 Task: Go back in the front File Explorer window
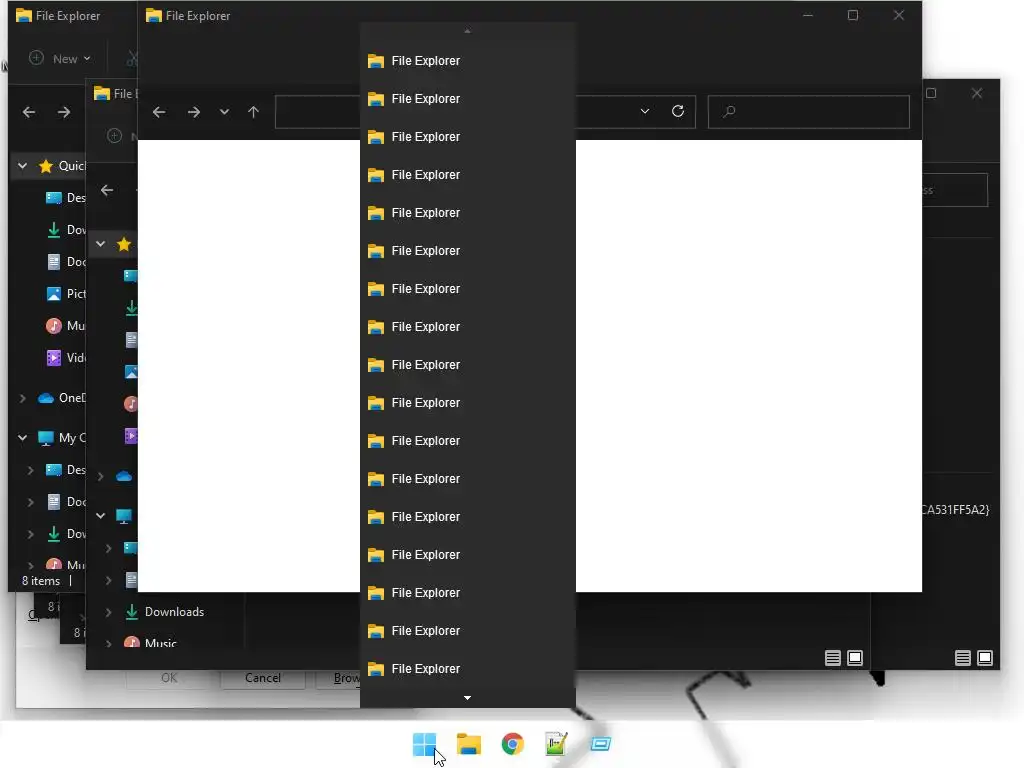[x=159, y=112]
